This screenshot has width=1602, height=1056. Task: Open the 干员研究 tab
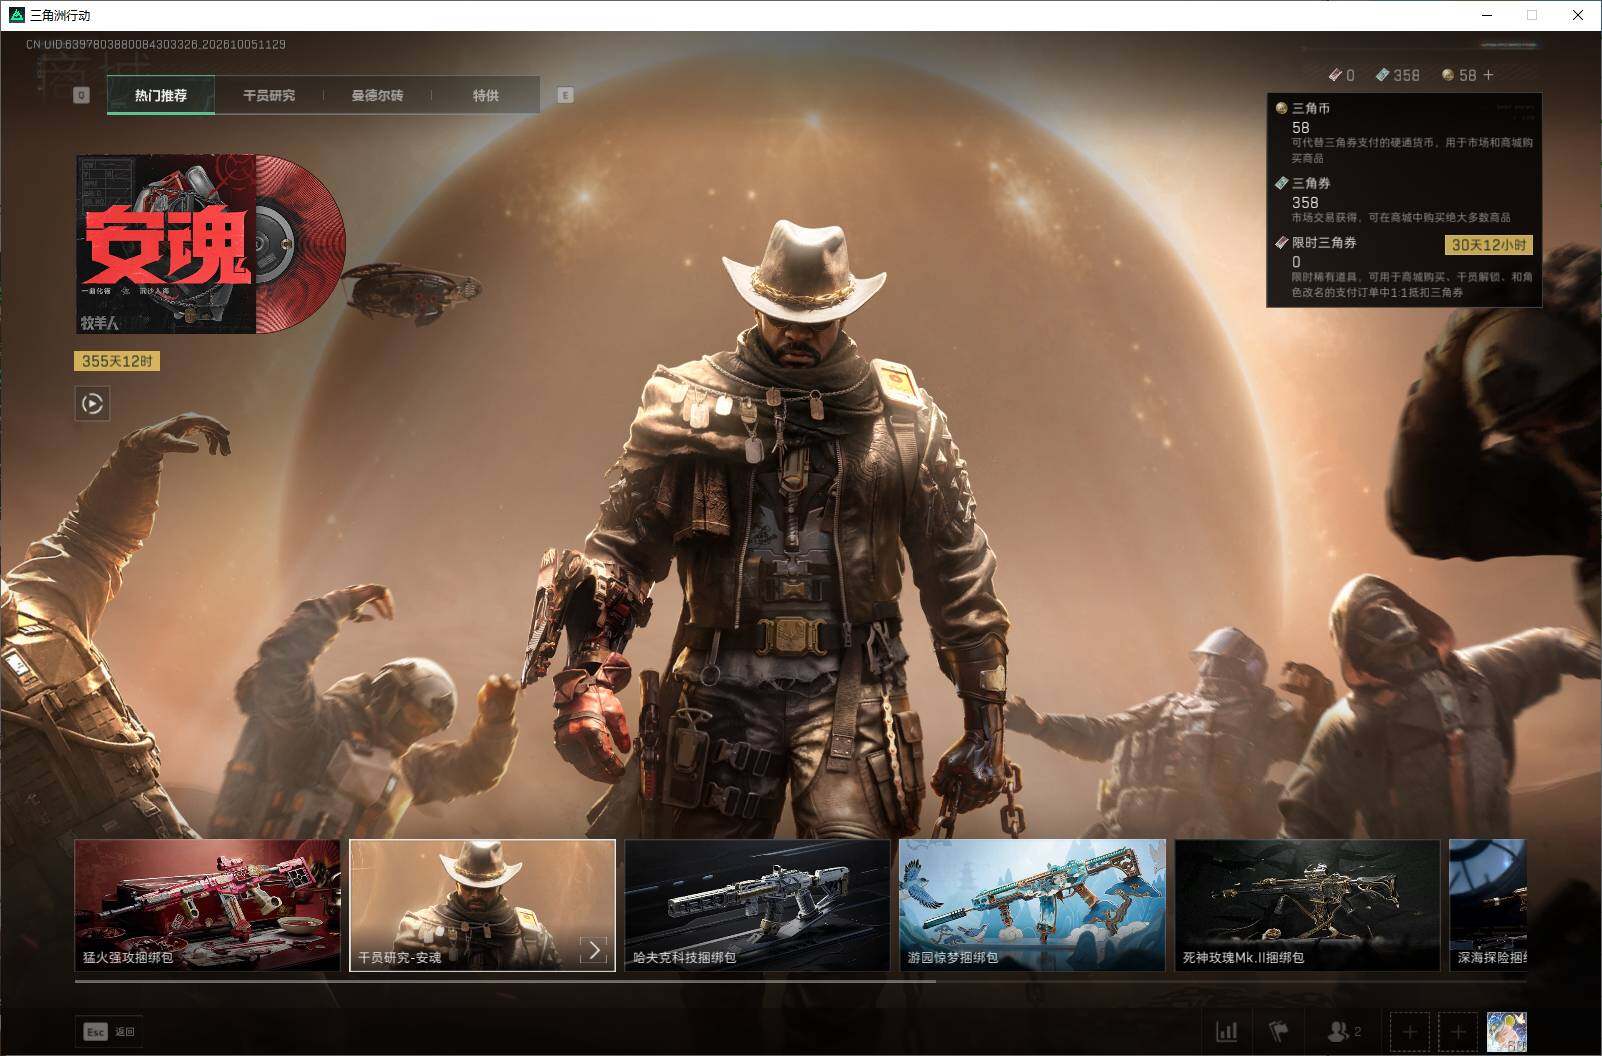(269, 95)
